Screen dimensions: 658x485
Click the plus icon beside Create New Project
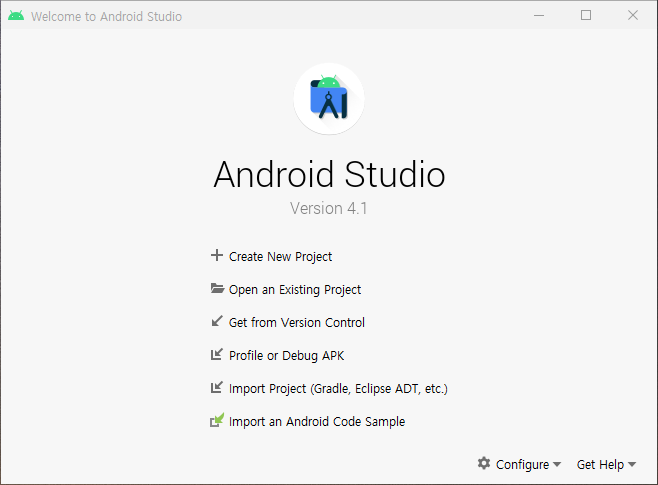click(217, 255)
